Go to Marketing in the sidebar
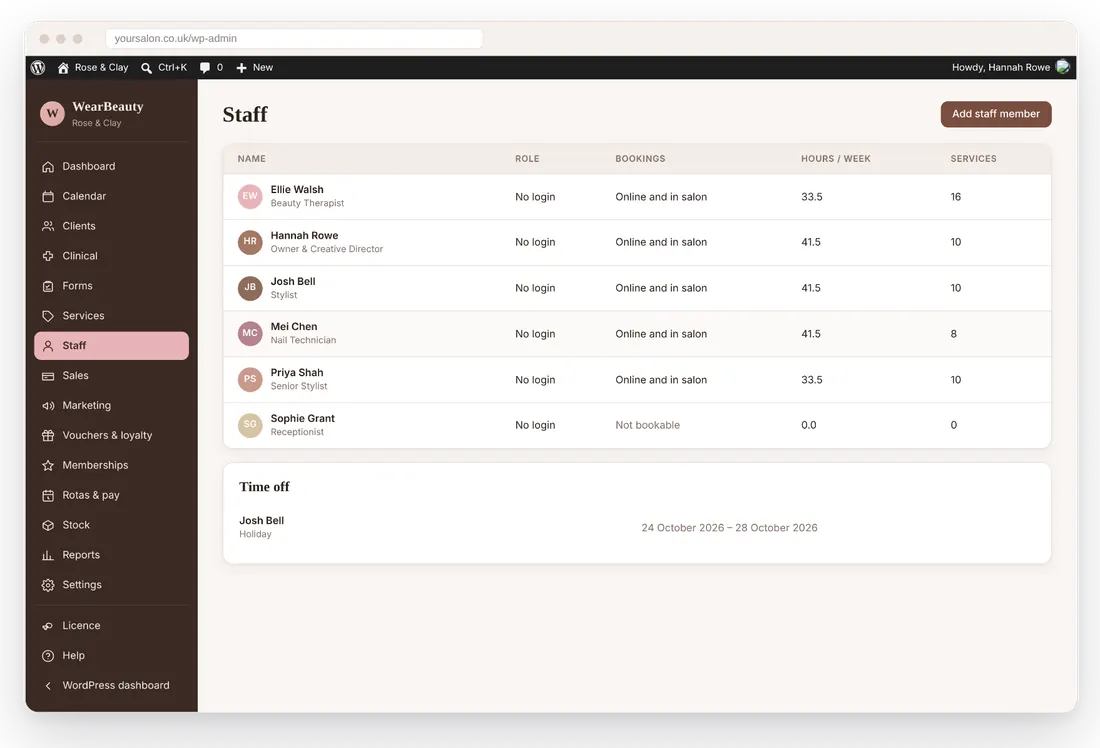Screen dimensions: 1100x748 (x=112, y=406)
